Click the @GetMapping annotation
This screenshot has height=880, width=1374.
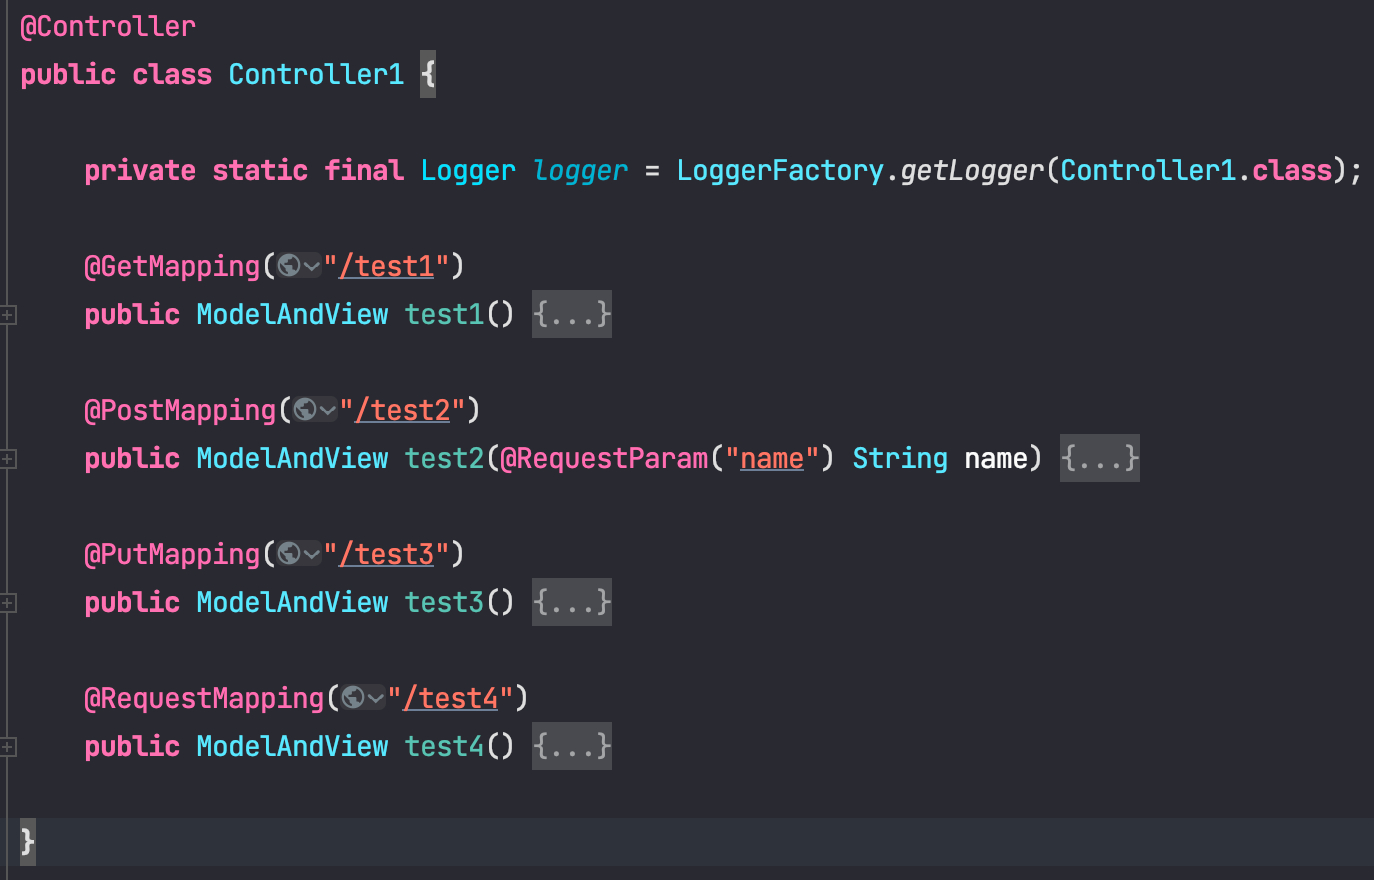click(x=172, y=266)
